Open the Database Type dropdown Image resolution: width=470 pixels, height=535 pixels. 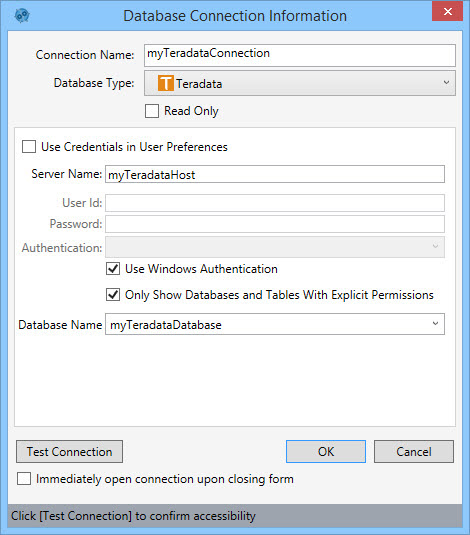tap(300, 83)
